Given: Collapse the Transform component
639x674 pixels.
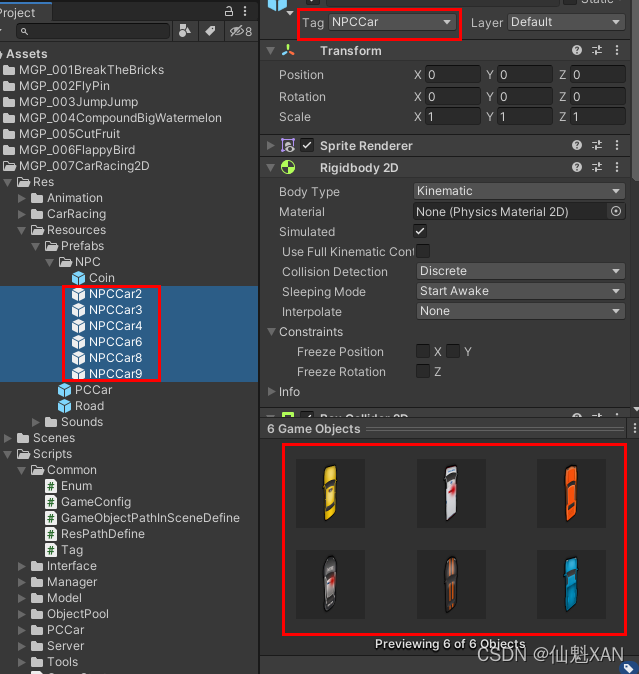Looking at the screenshot, I should [271, 51].
